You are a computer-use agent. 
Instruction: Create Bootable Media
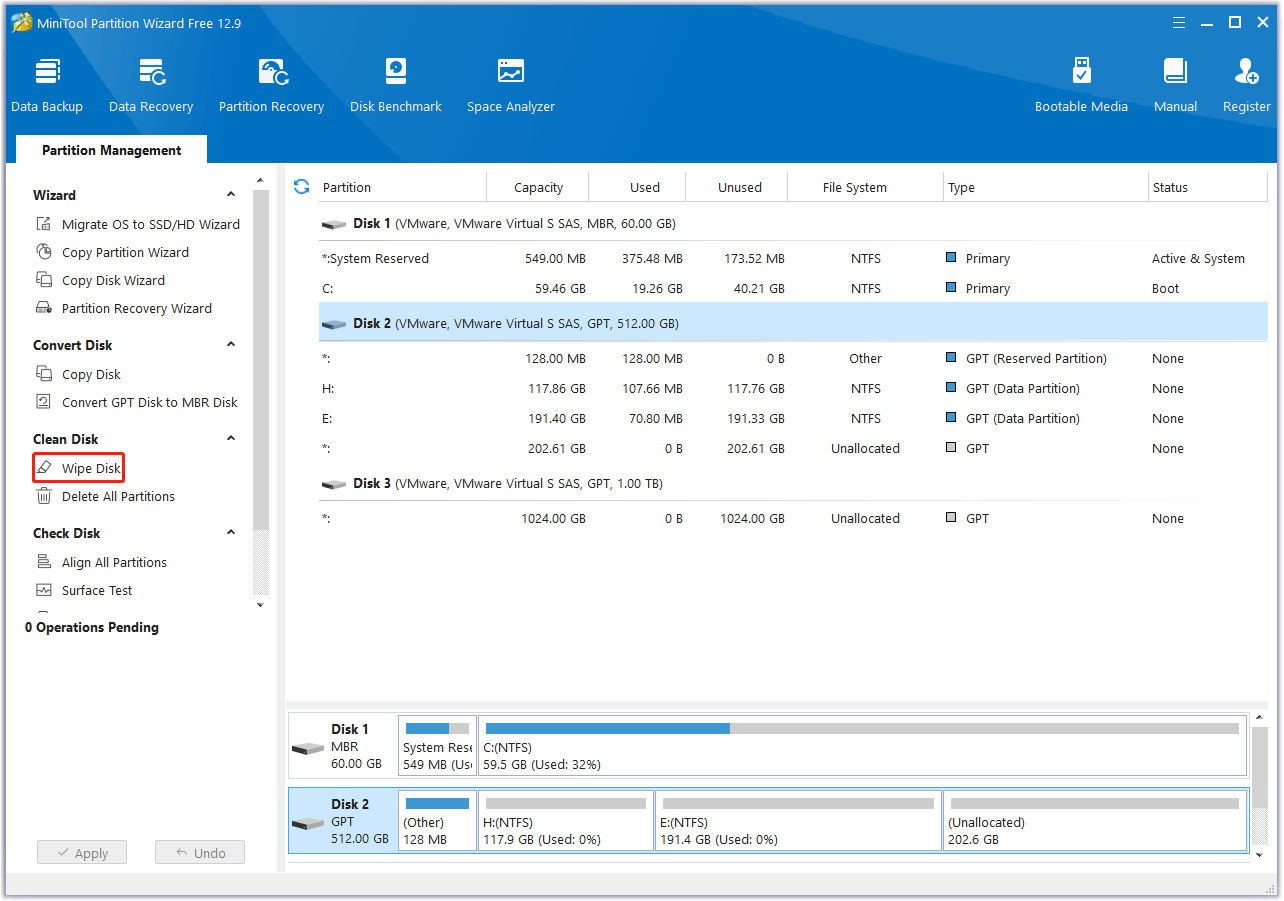coord(1081,86)
